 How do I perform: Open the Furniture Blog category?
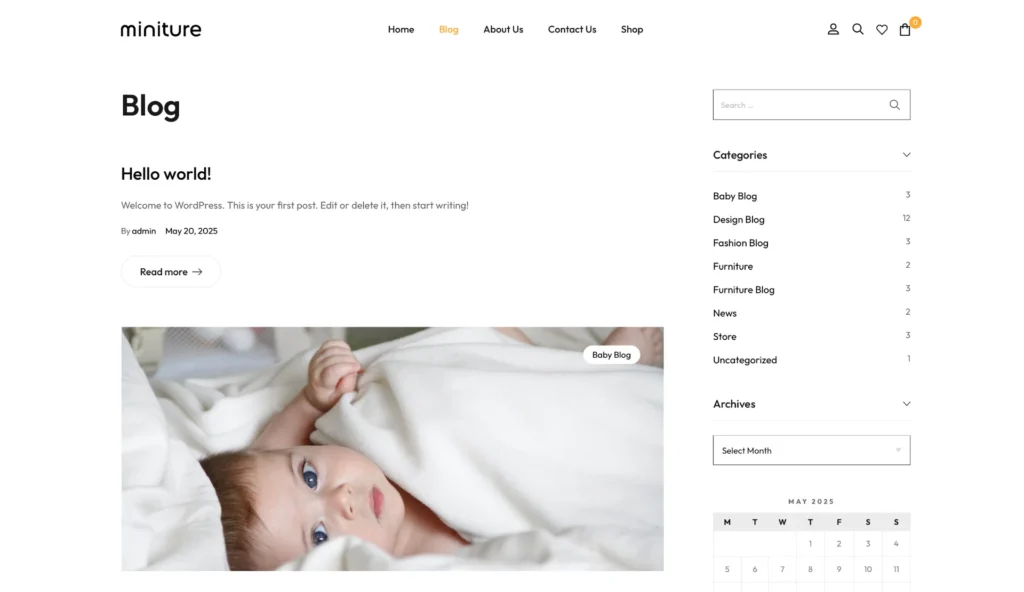[744, 289]
